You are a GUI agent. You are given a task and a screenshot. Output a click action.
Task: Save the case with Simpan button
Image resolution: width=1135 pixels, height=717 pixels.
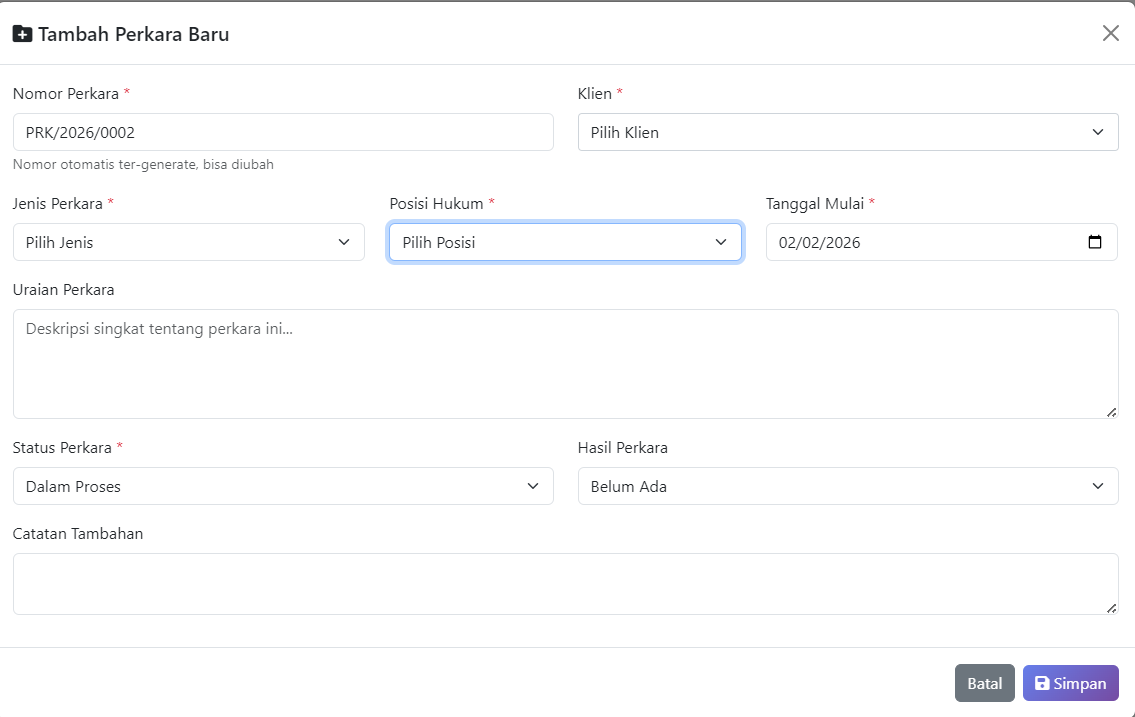[1071, 683]
